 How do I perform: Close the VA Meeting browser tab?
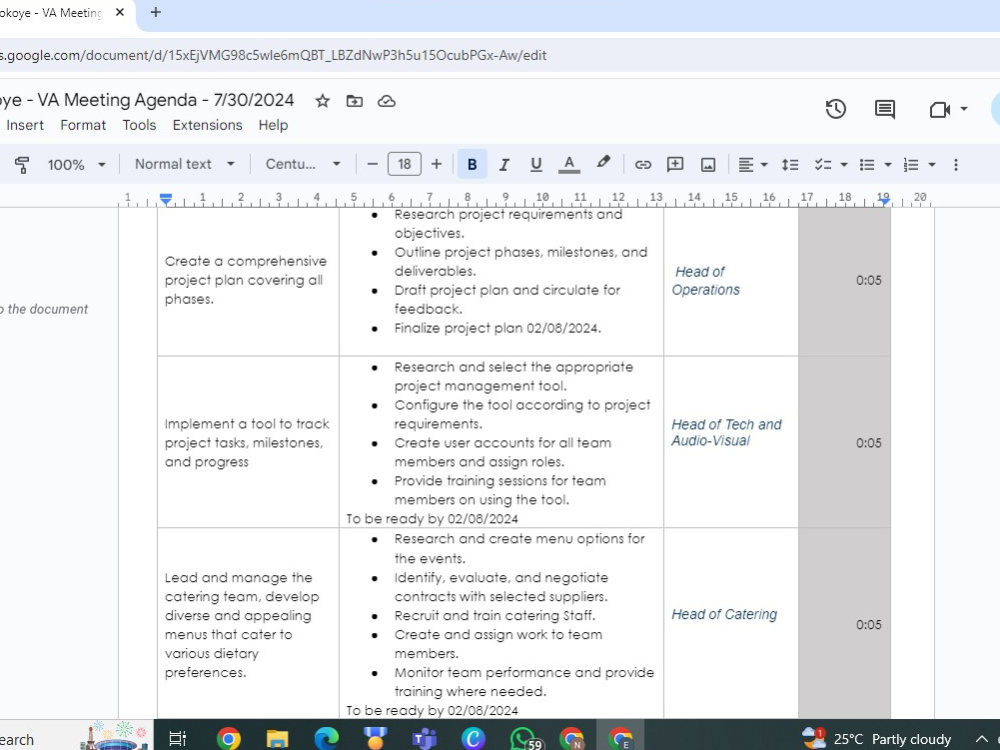pyautogui.click(x=119, y=12)
